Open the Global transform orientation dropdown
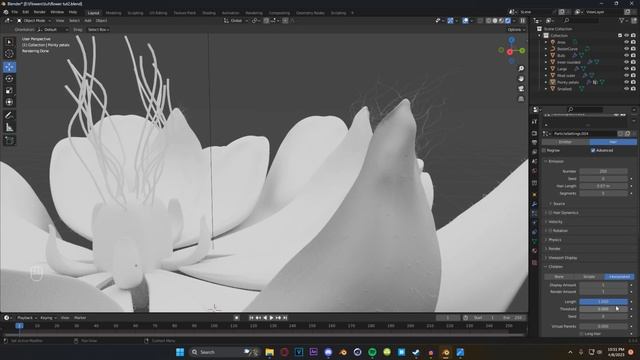The width and height of the screenshot is (640, 360). pyautogui.click(x=236, y=20)
